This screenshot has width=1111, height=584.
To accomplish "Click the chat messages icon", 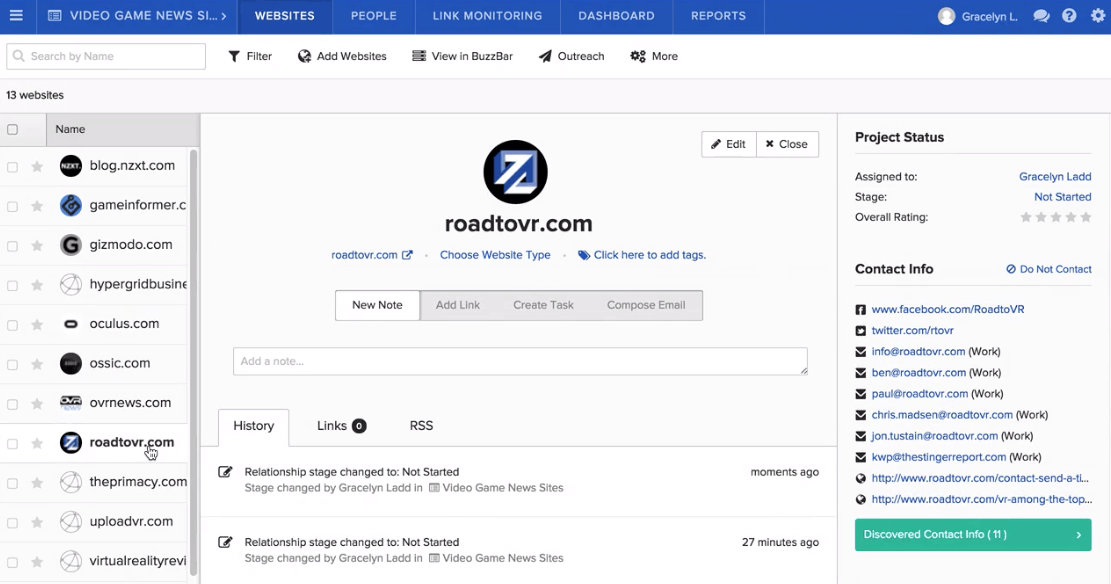I will click(x=1041, y=16).
